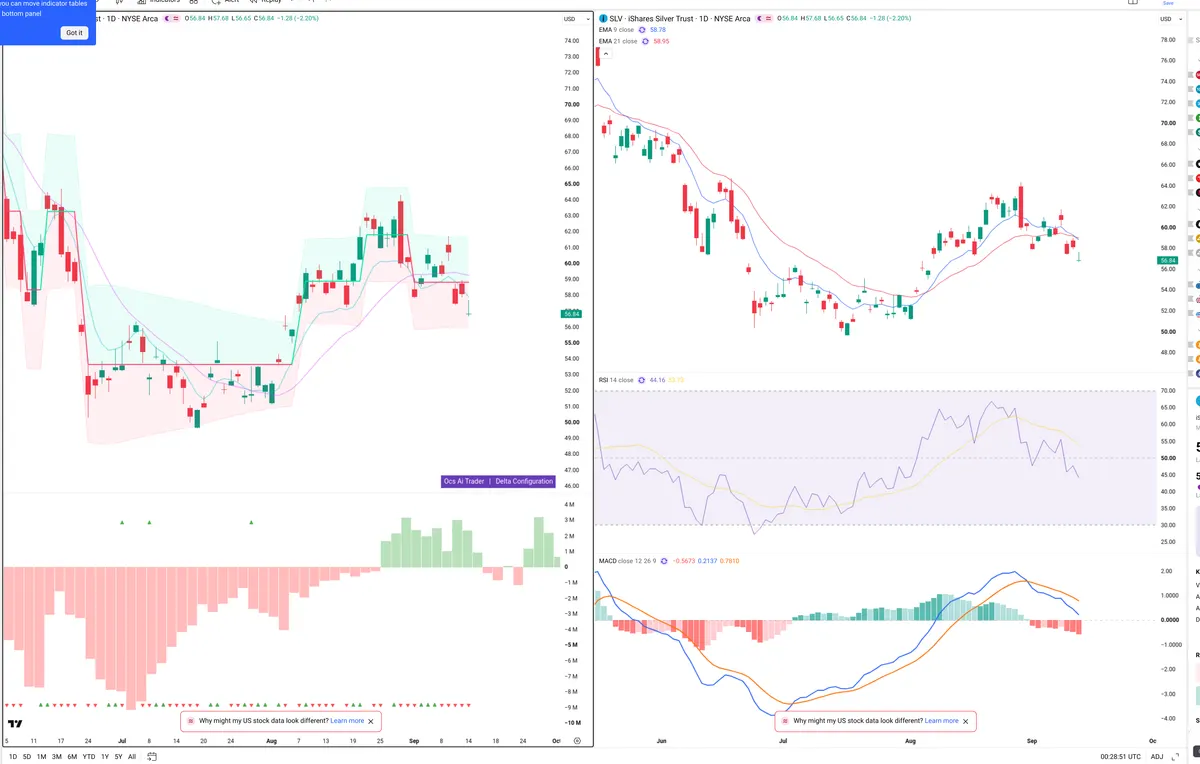Image resolution: width=1200 pixels, height=764 pixels.
Task: Click the RSI refresh status icon
Action: pyautogui.click(x=642, y=380)
